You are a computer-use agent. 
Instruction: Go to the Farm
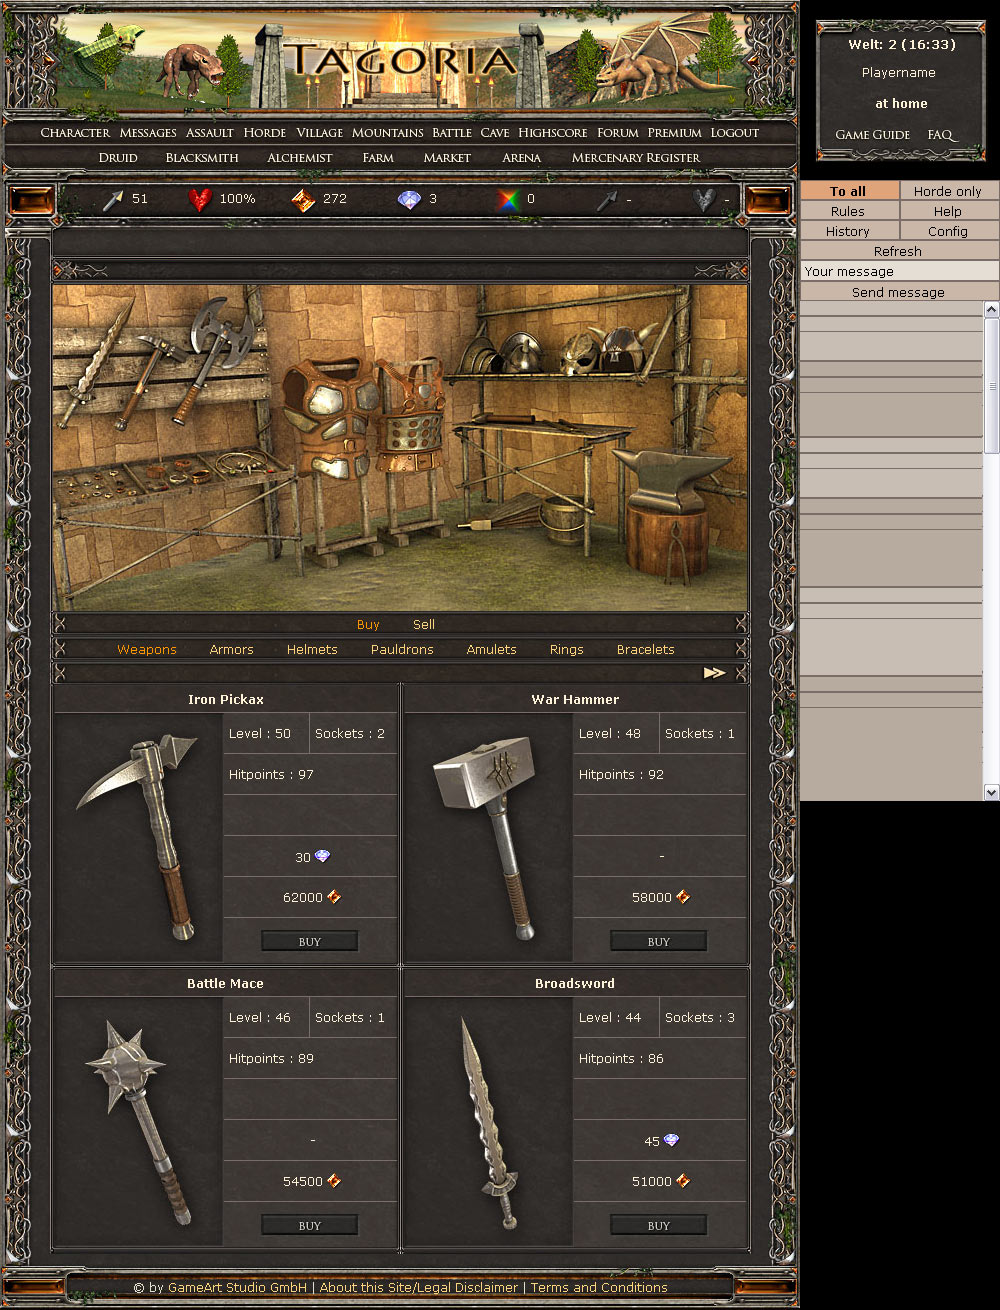[378, 157]
